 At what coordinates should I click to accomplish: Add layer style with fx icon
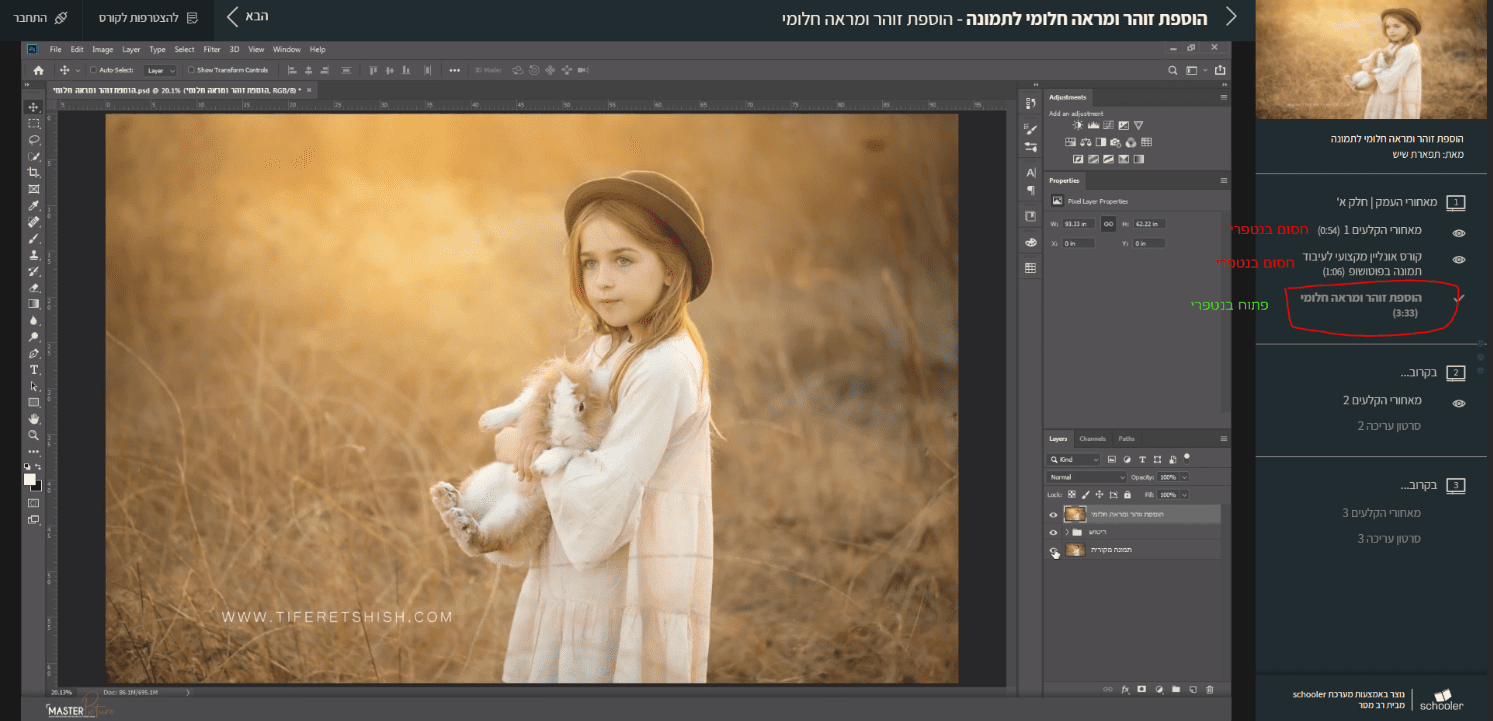(x=1125, y=689)
